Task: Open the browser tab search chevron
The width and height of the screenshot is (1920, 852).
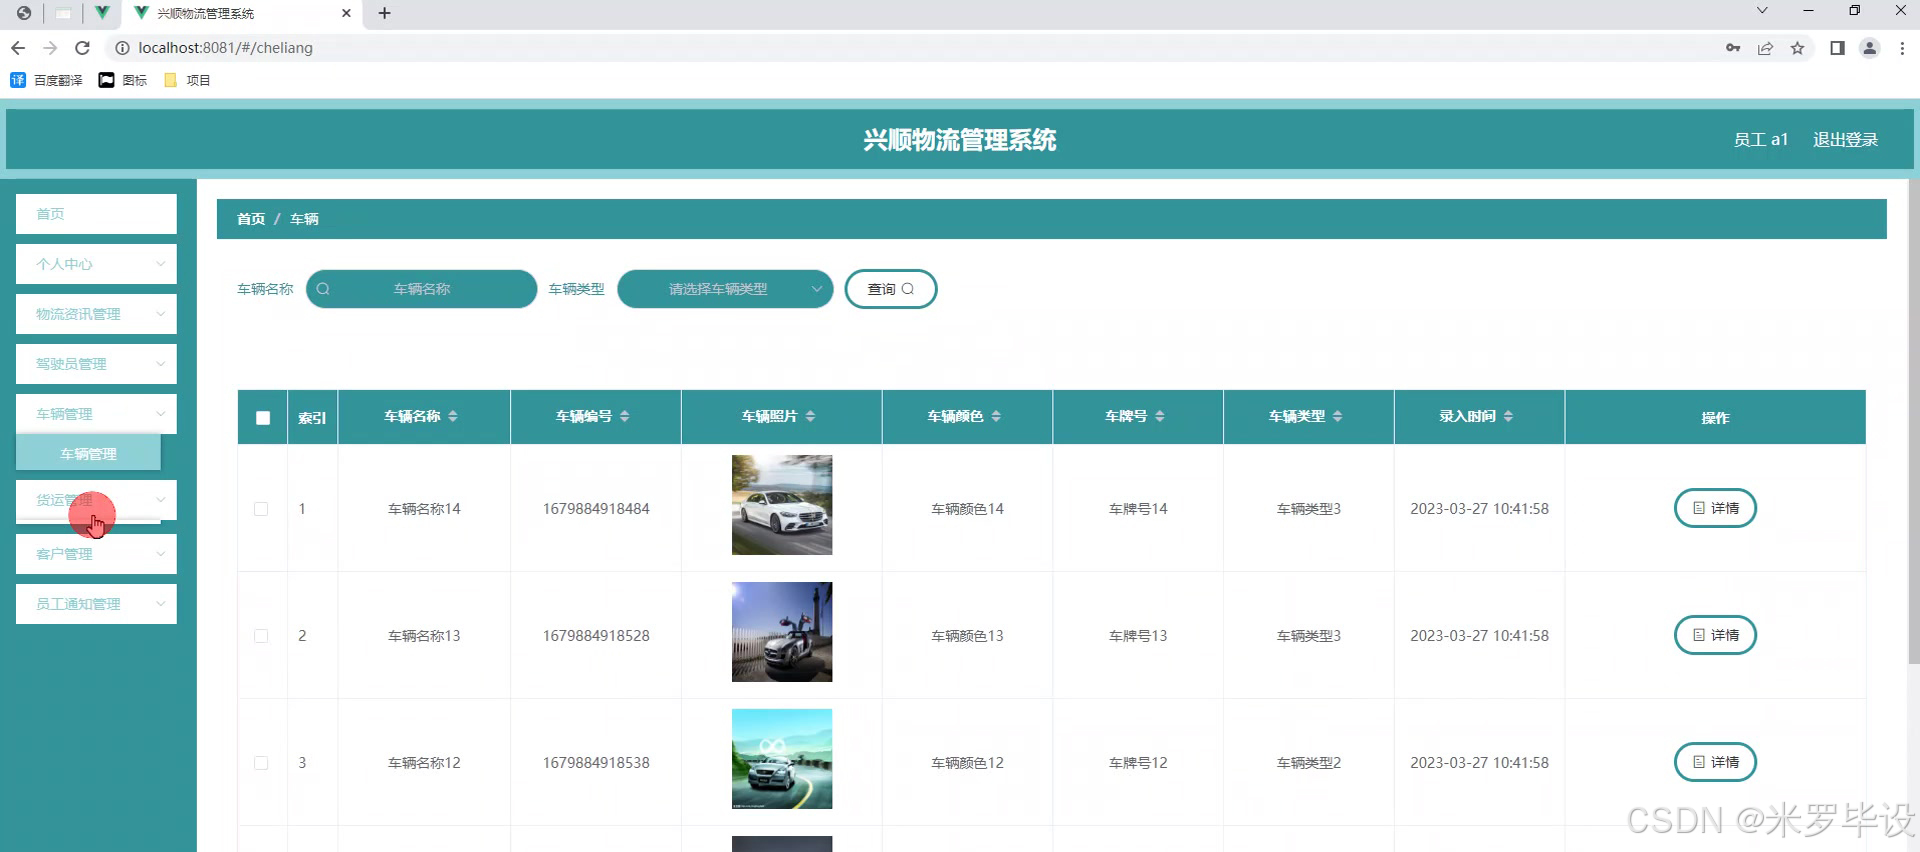Action: [x=1762, y=11]
